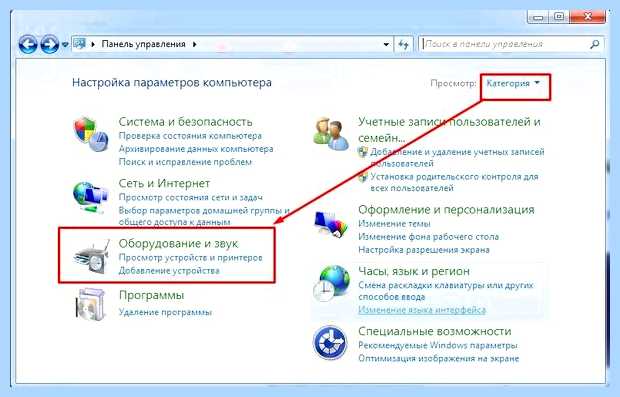Expand the arrow after 'Панель управления' breadcrumb
Screen dimensions: 620x397
click(195, 44)
